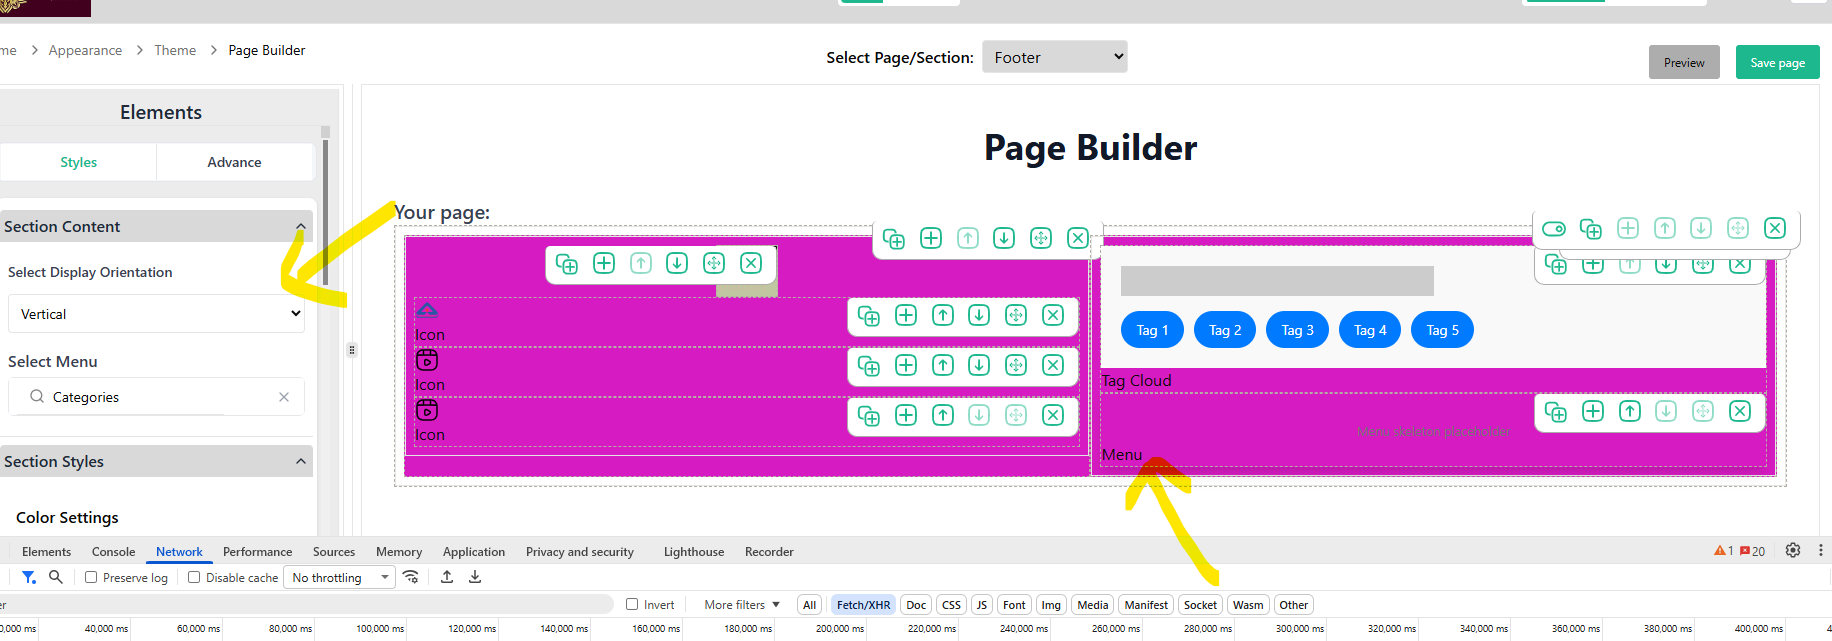Viewport: 1832px width, 641px height.
Task: Add an element after the third Icon element
Action: point(906,415)
